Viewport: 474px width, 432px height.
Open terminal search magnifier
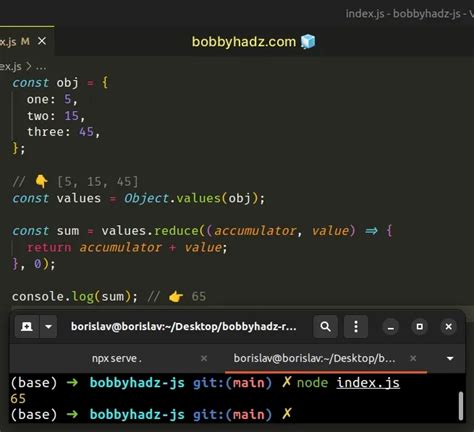(325, 326)
